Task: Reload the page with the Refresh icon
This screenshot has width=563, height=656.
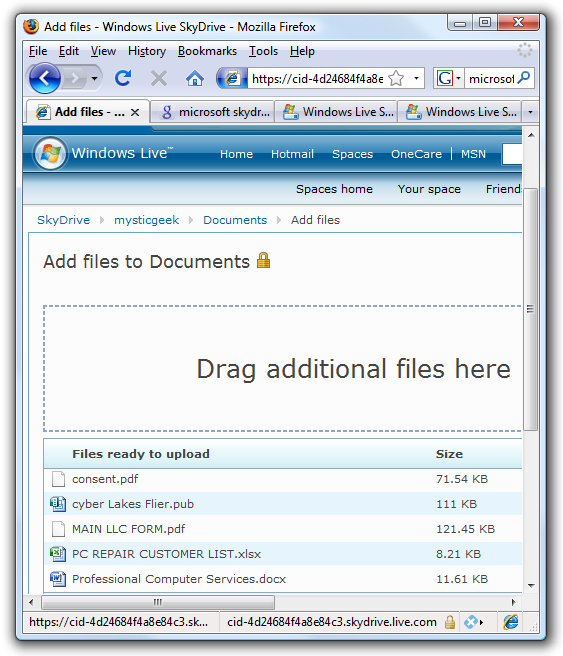Action: click(x=123, y=78)
